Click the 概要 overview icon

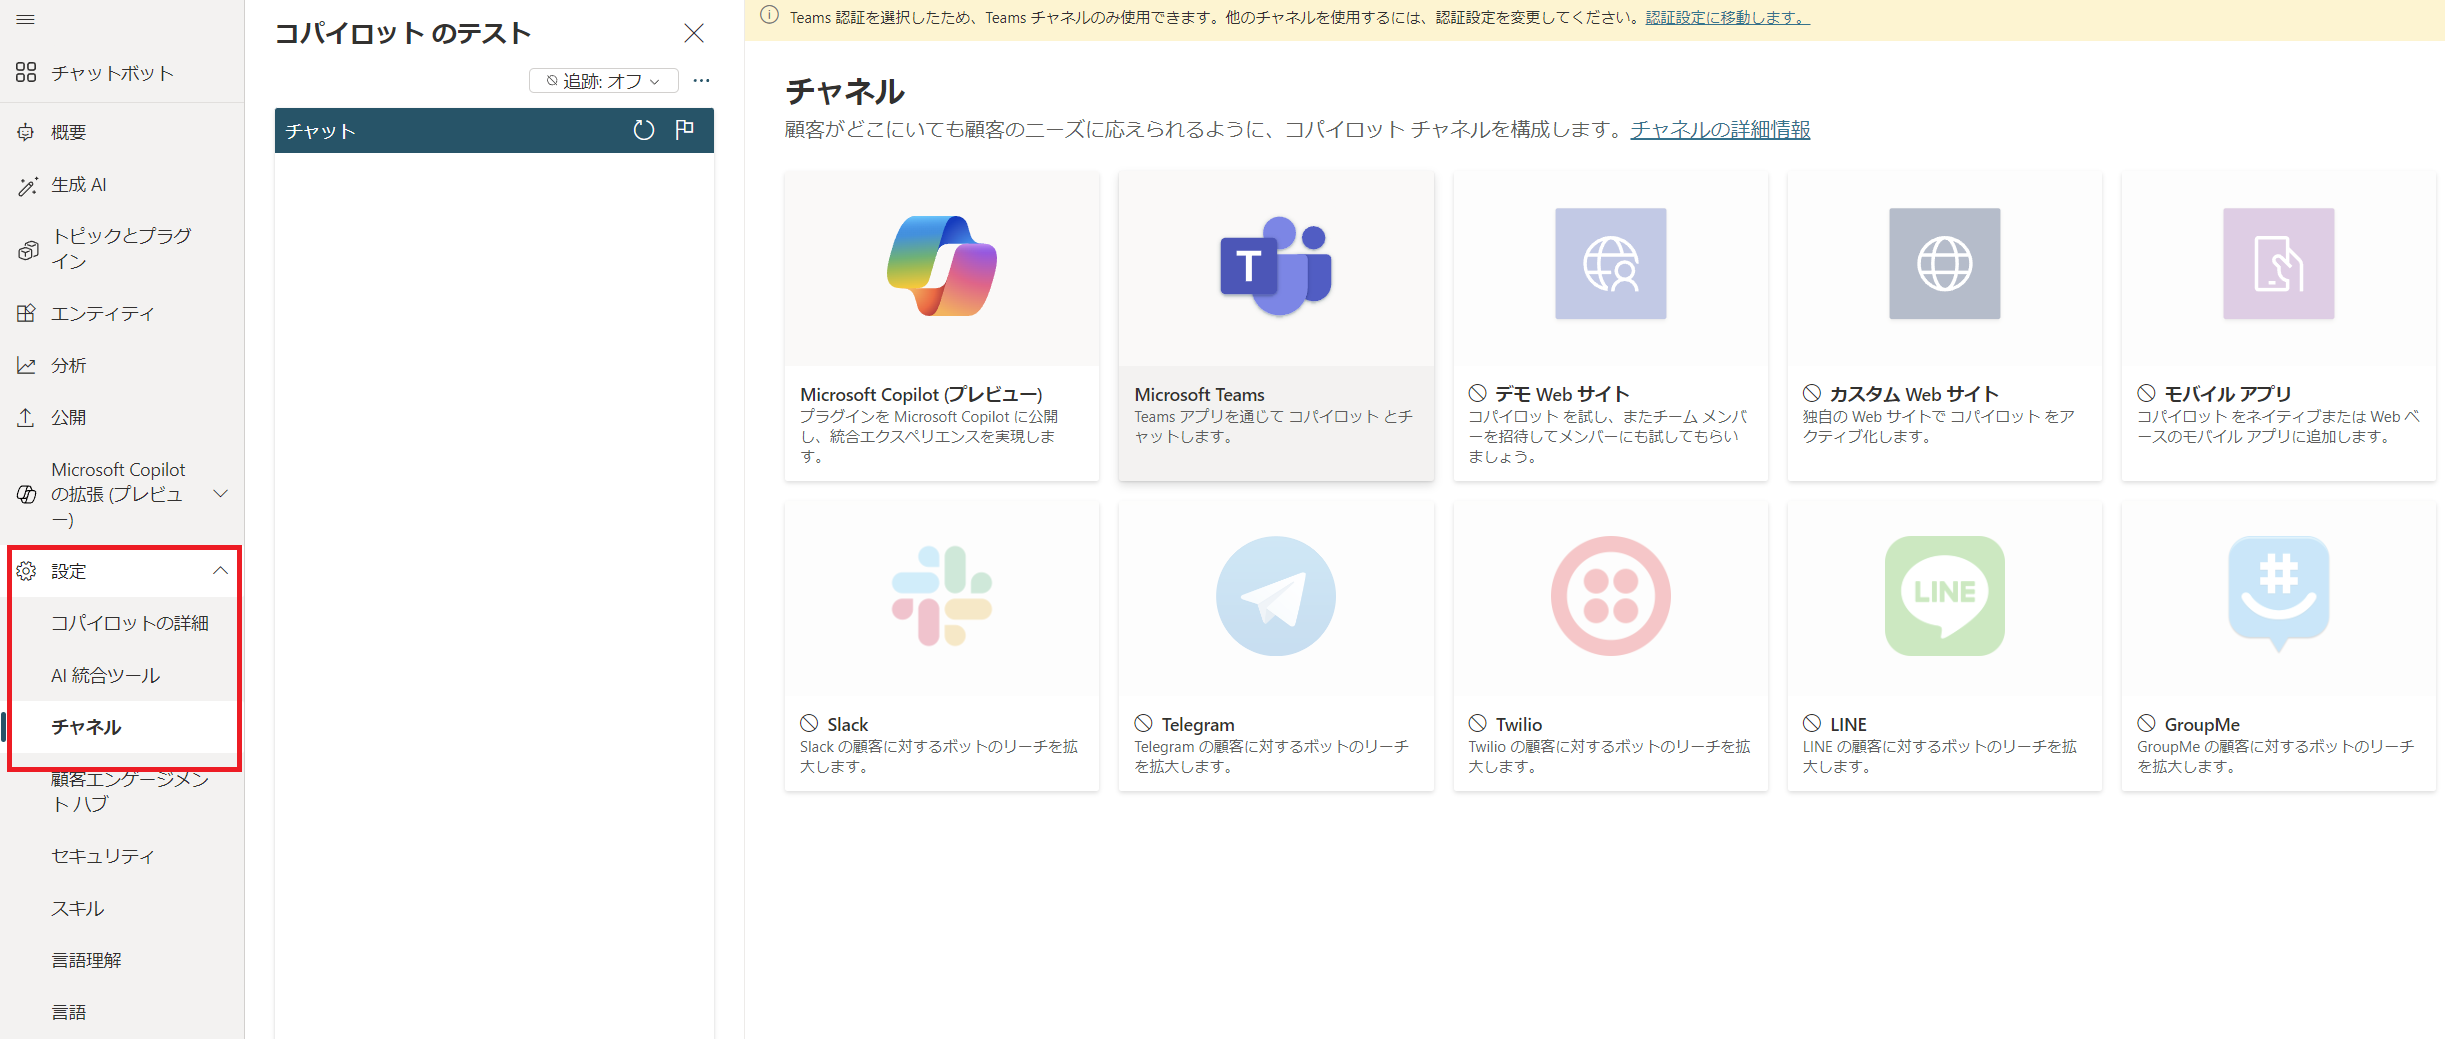tap(26, 132)
